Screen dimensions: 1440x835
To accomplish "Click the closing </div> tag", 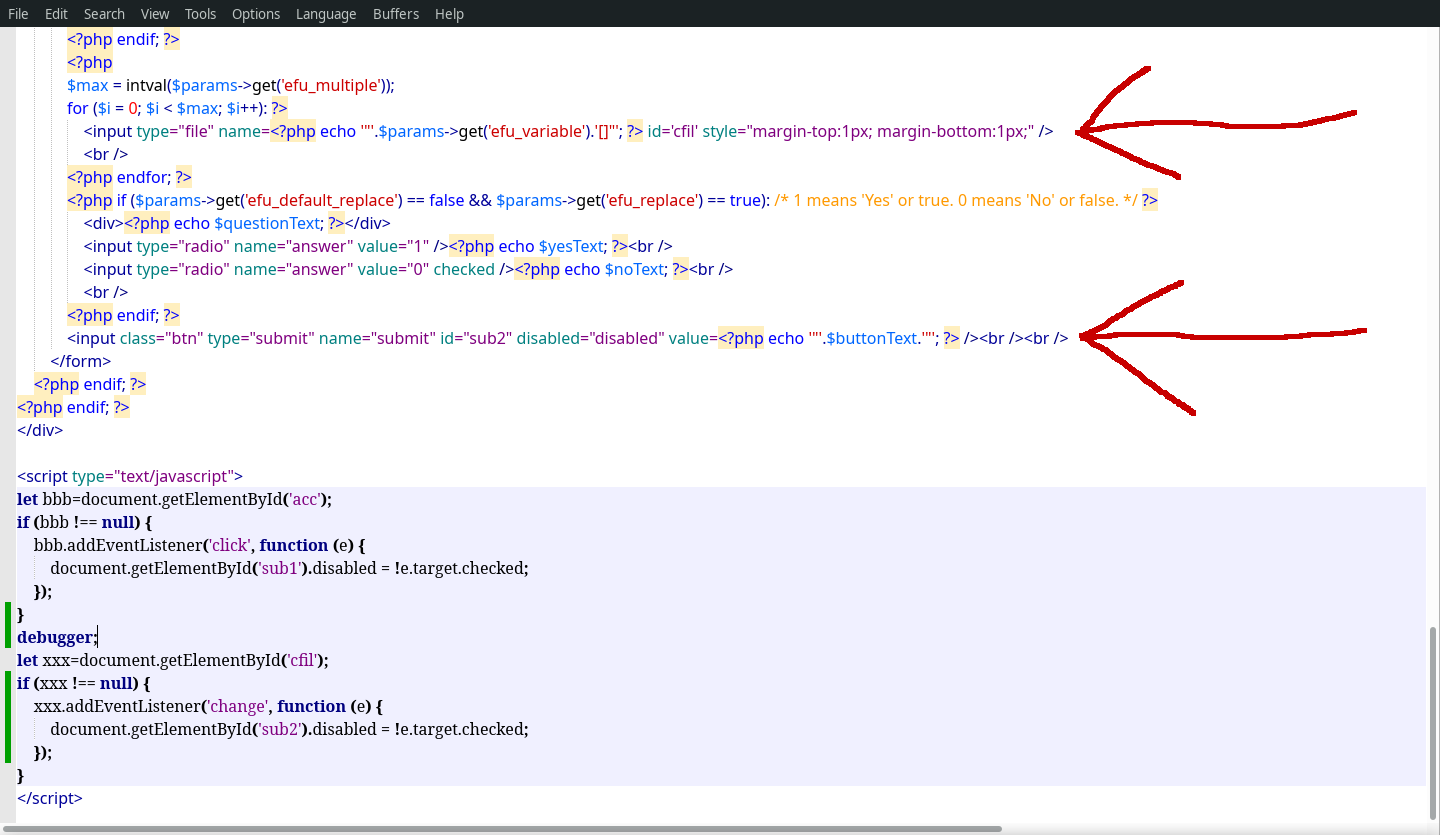I will (39, 430).
